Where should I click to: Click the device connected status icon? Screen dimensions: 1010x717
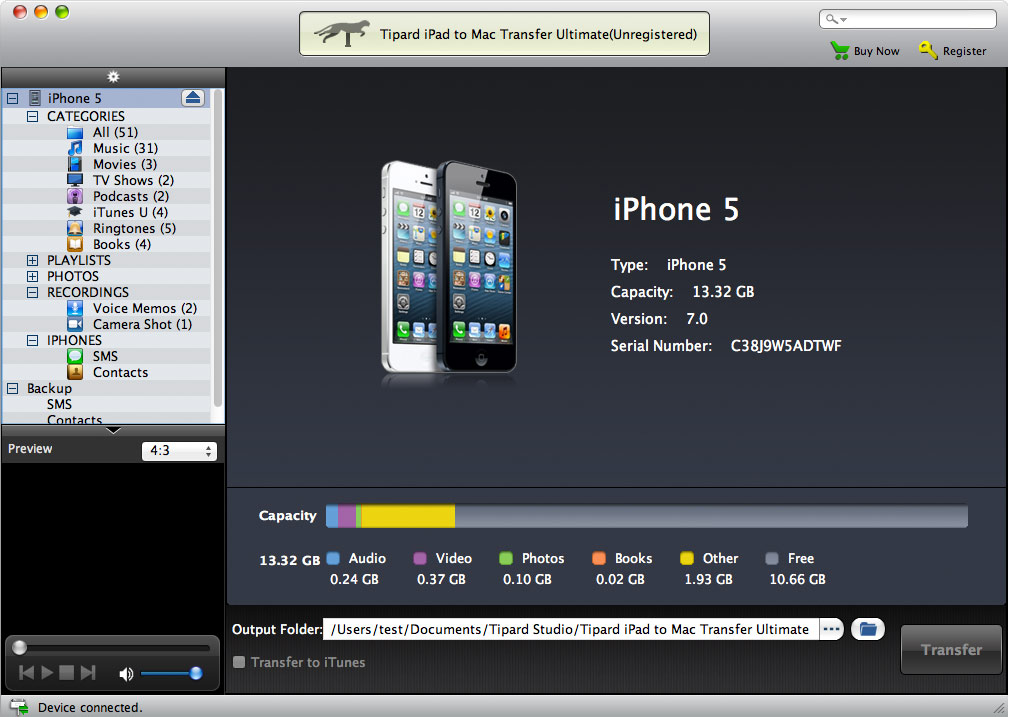coord(19,707)
